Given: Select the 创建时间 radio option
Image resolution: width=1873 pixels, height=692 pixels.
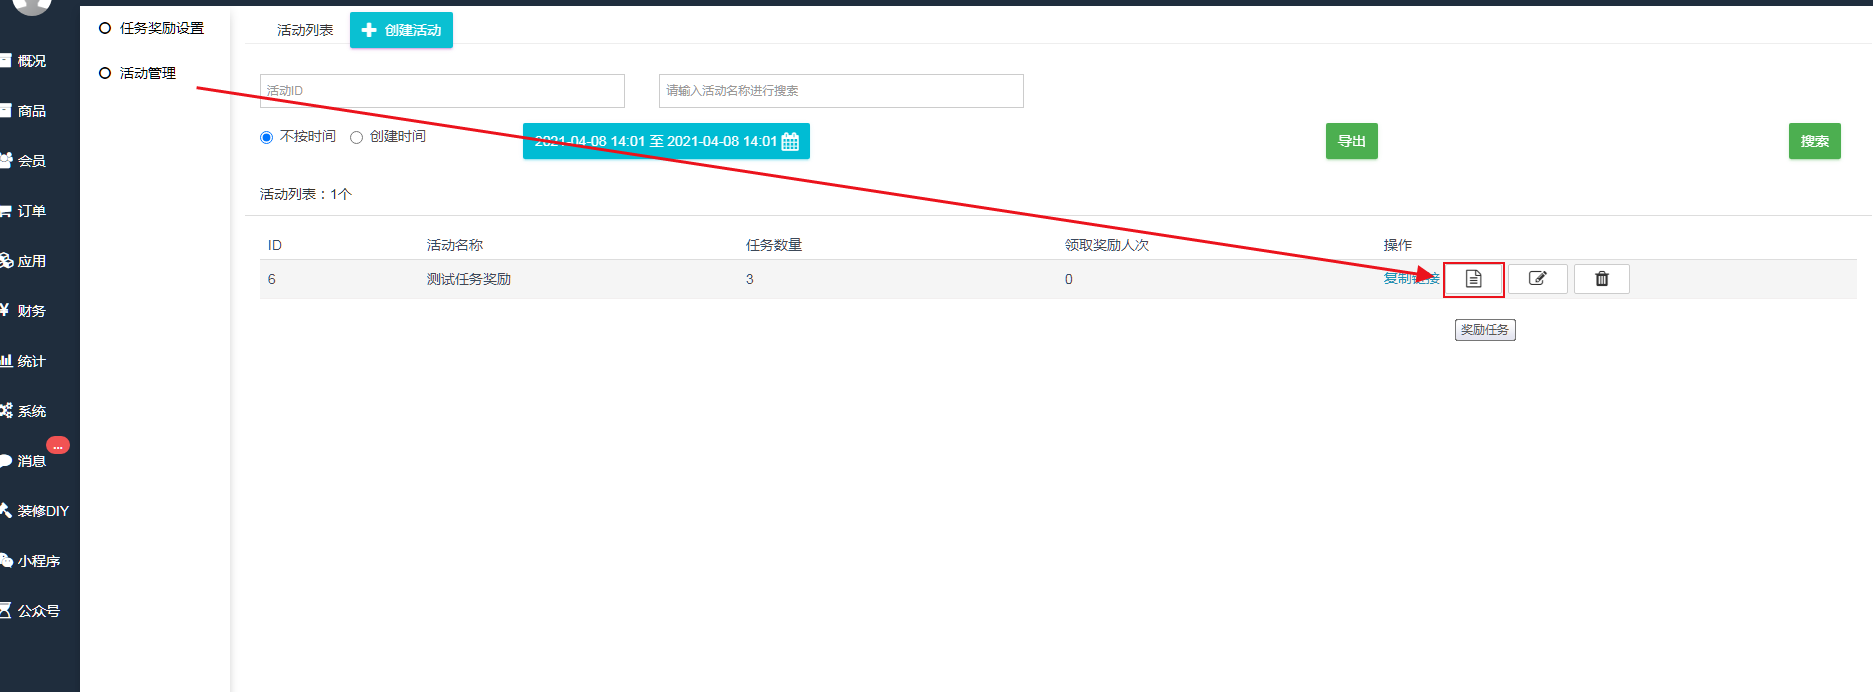Looking at the screenshot, I should [x=356, y=138].
